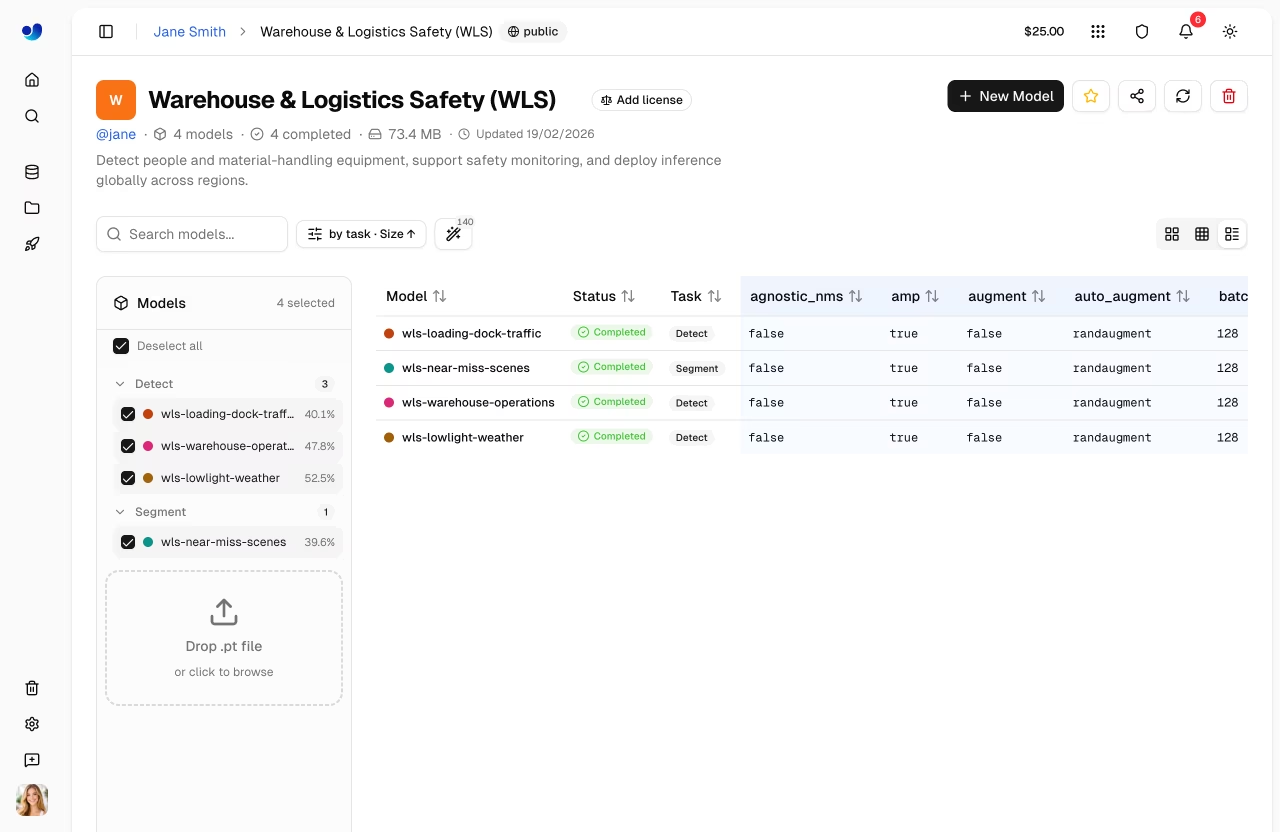Image resolution: width=1280 pixels, height=832 pixels.
Task: Switch to the table view
Action: pos(1202,234)
